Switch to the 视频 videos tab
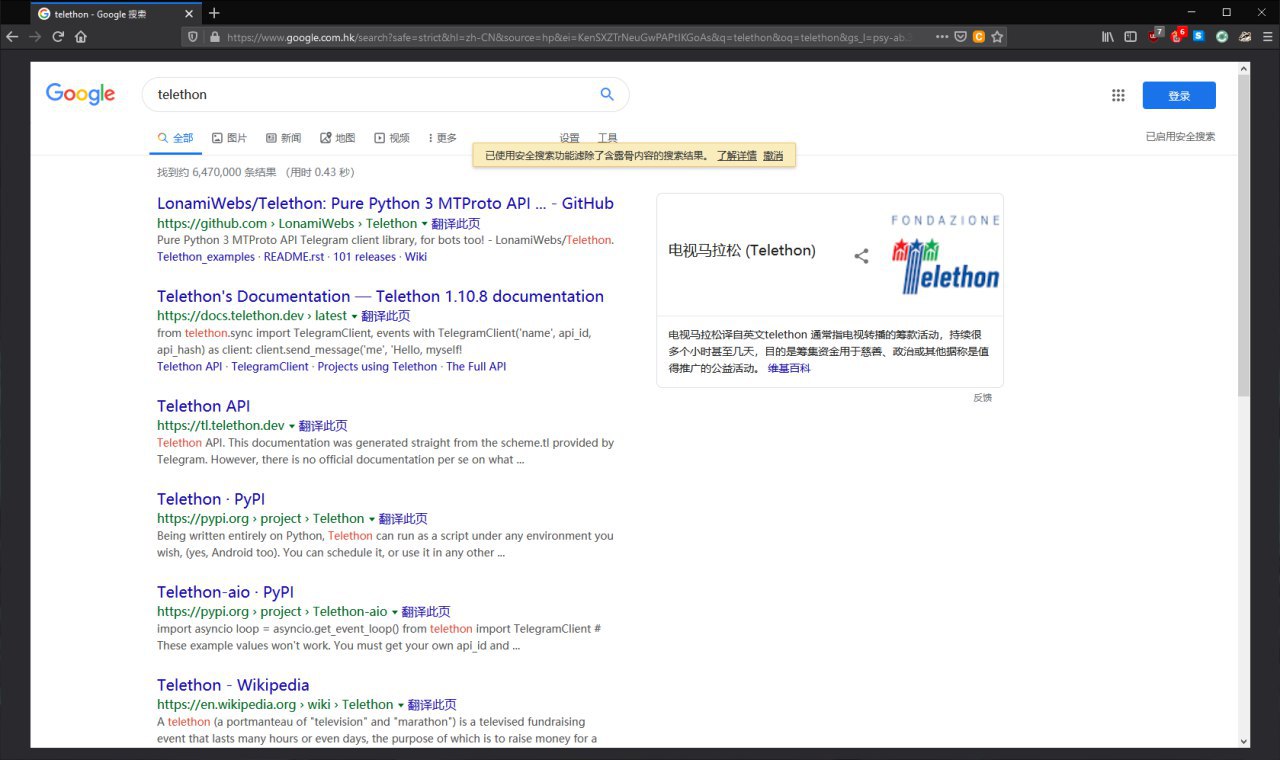Viewport: 1280px width, 760px height. click(391, 138)
